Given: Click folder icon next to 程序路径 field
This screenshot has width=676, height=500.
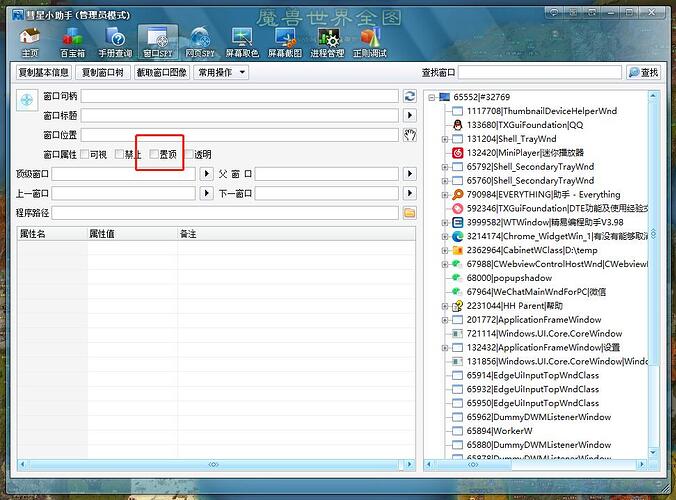Looking at the screenshot, I should tap(409, 213).
